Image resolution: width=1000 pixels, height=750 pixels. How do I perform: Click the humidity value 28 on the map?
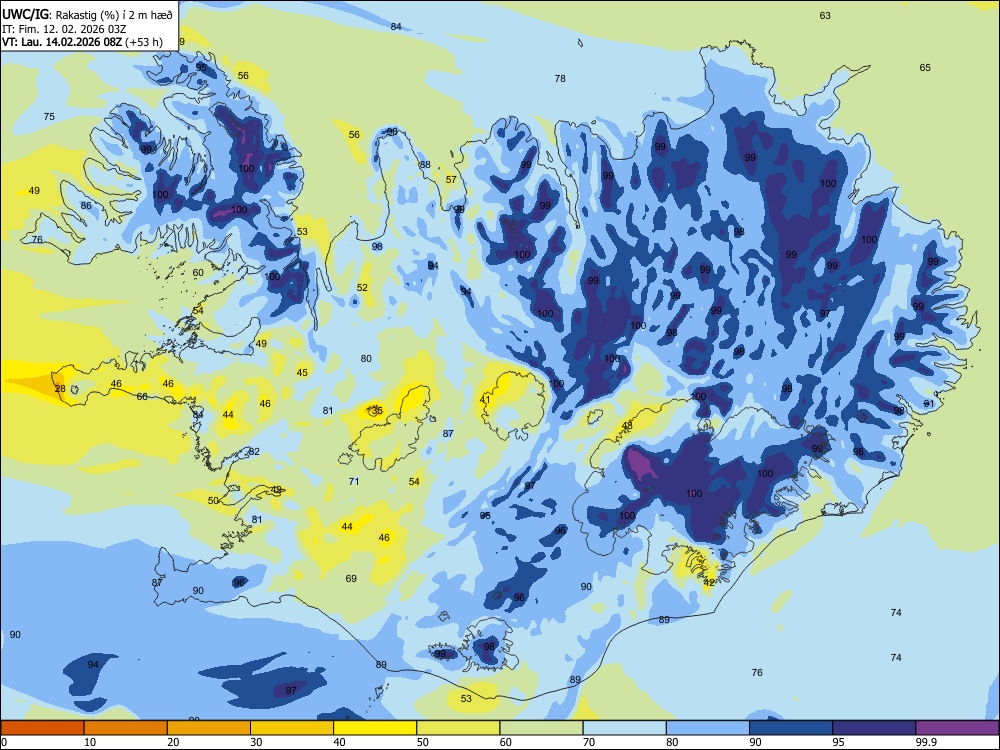point(60,388)
